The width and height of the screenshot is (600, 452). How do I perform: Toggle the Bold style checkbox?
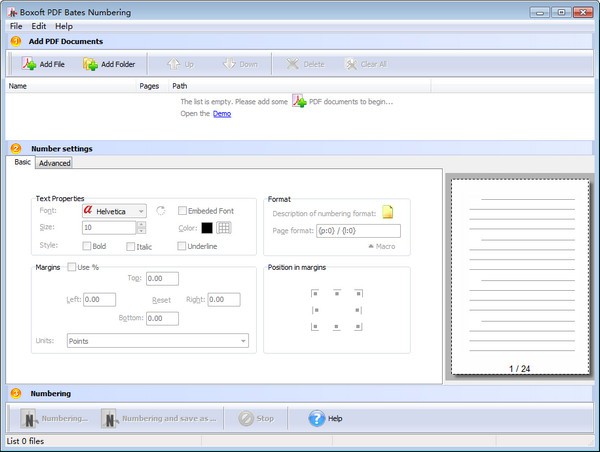tap(87, 246)
